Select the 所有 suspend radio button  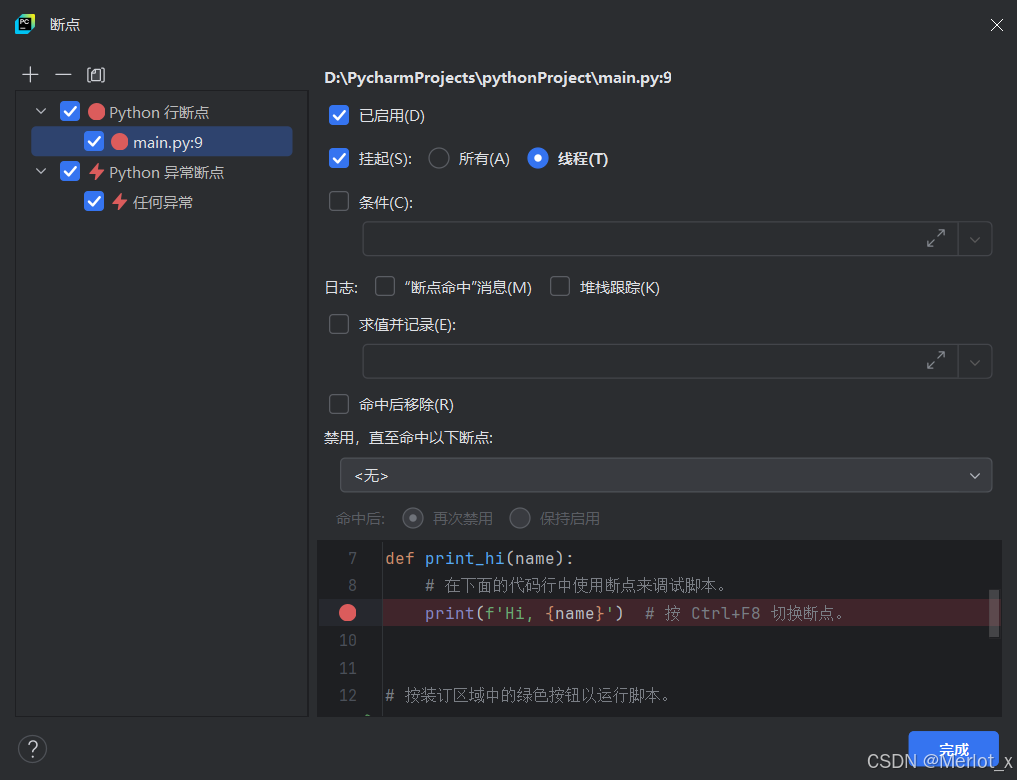tap(438, 158)
